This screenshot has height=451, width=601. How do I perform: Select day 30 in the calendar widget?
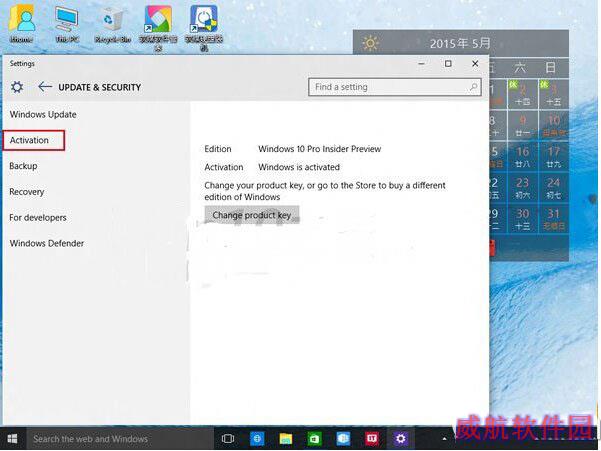click(523, 218)
